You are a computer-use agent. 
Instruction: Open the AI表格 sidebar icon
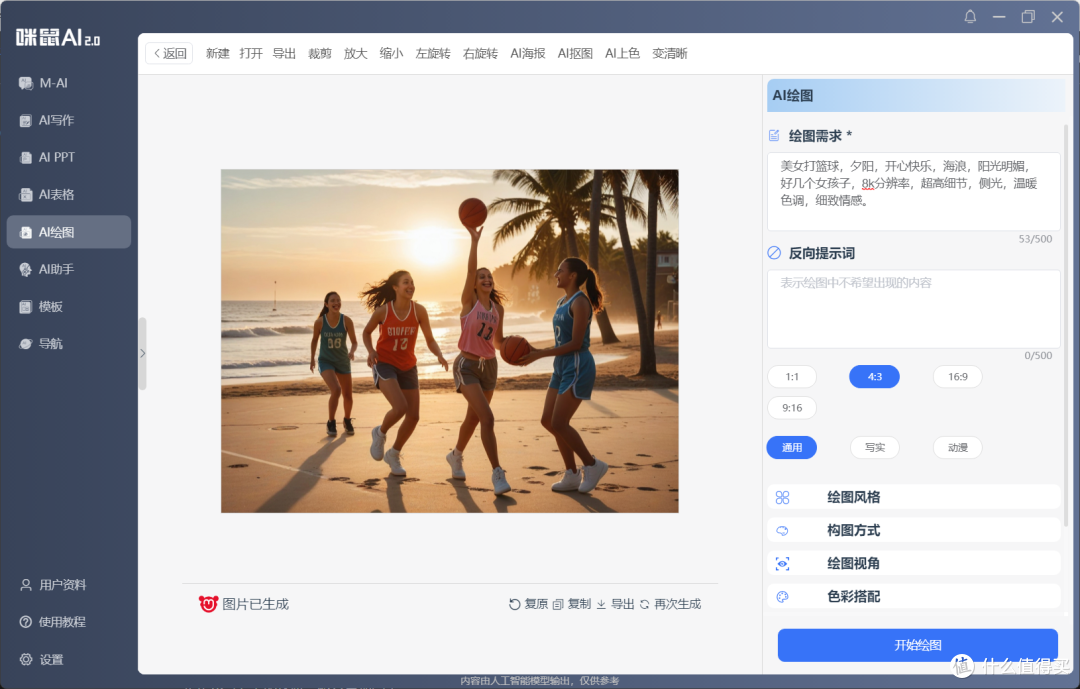click(x=25, y=195)
